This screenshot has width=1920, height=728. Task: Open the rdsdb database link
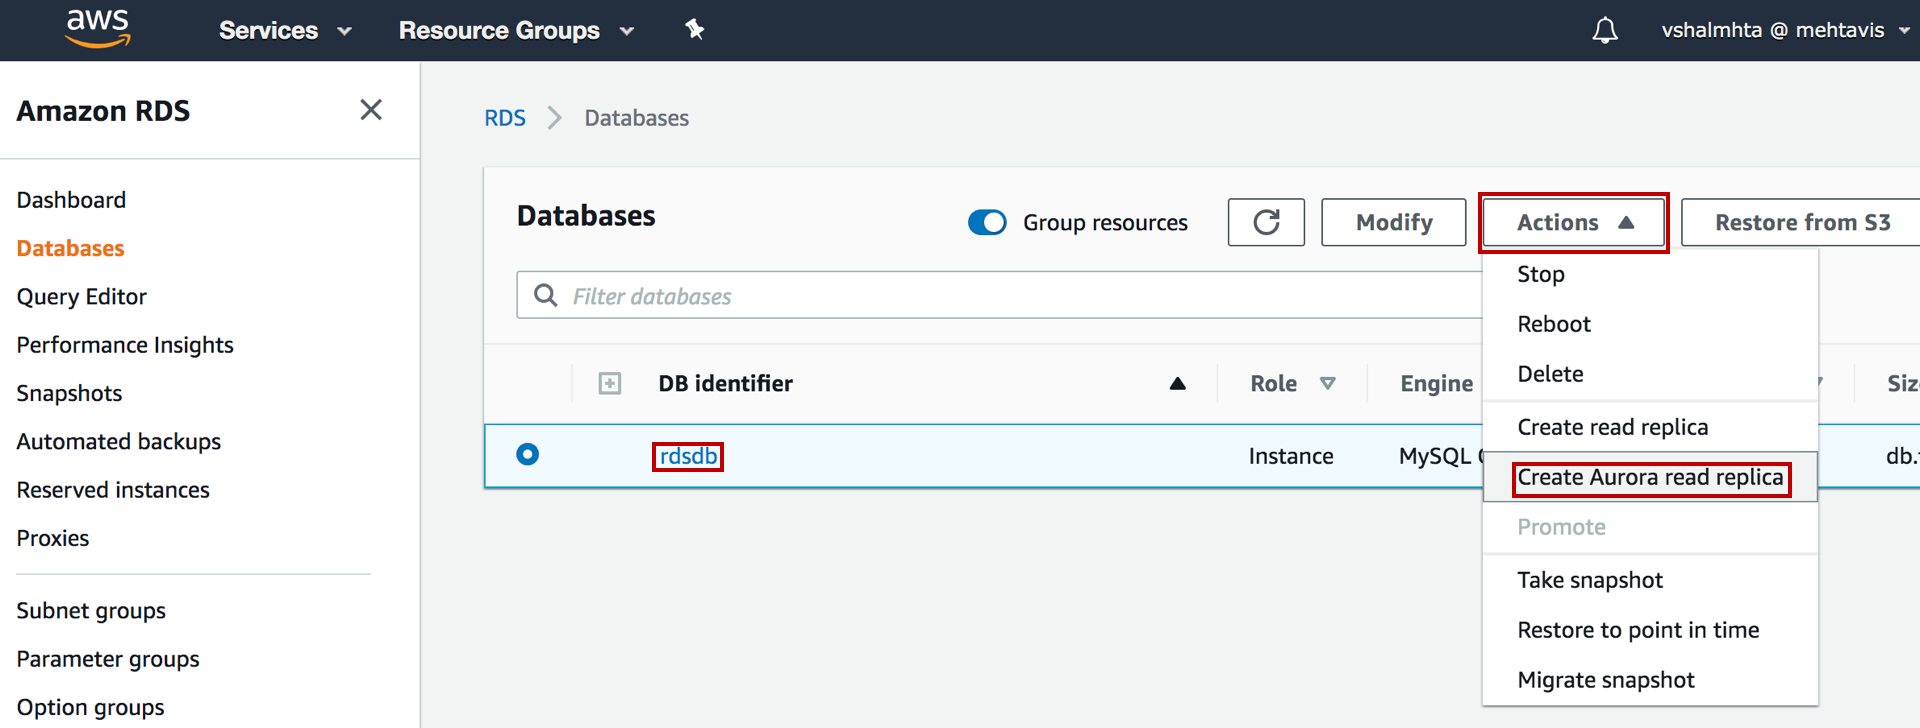[x=688, y=456]
